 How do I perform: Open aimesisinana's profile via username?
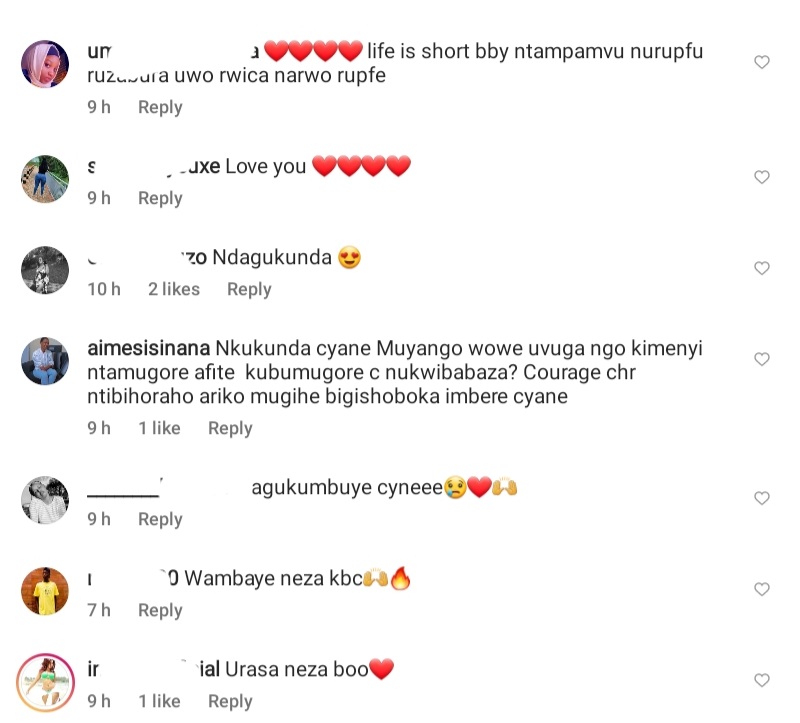tap(149, 350)
